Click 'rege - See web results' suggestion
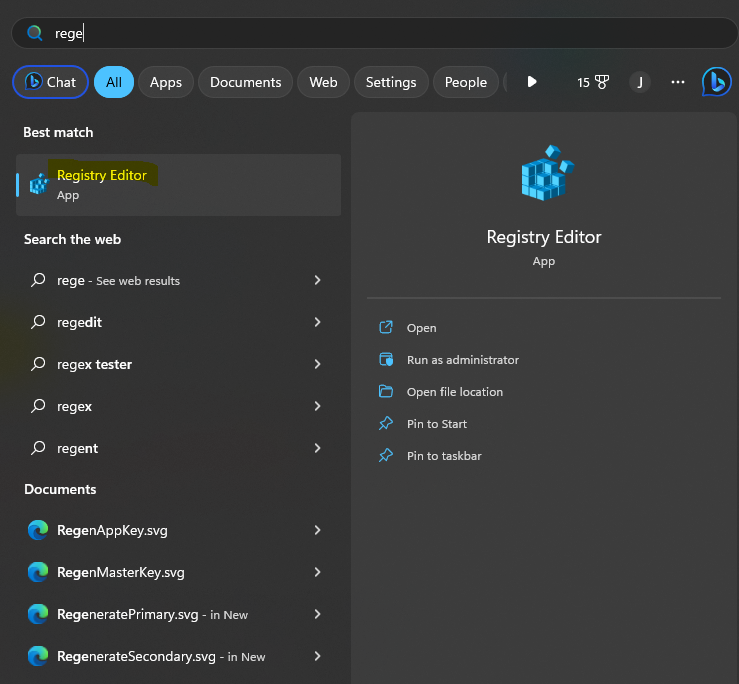 coord(179,280)
